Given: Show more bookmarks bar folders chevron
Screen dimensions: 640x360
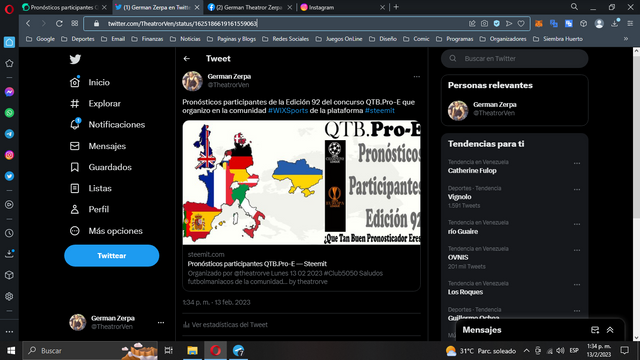Looking at the screenshot, I should [626, 39].
